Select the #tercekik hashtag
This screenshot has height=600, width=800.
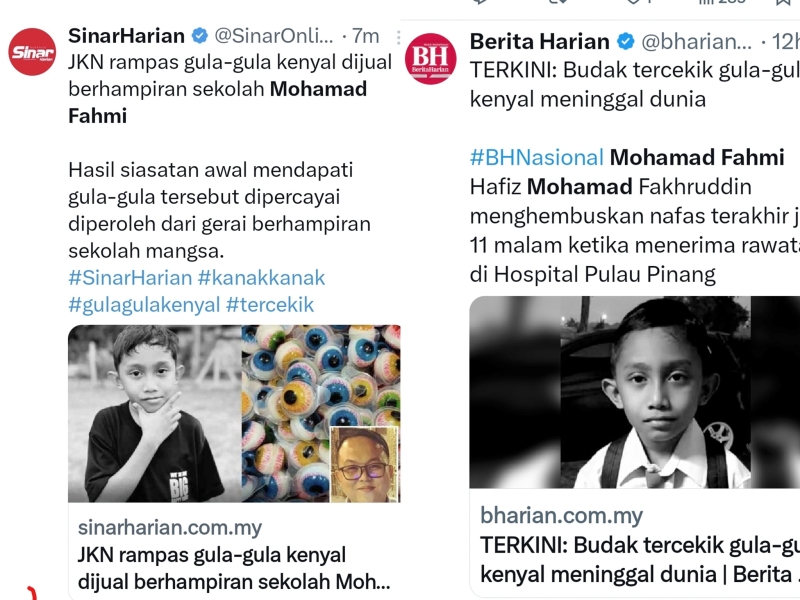click(x=270, y=305)
